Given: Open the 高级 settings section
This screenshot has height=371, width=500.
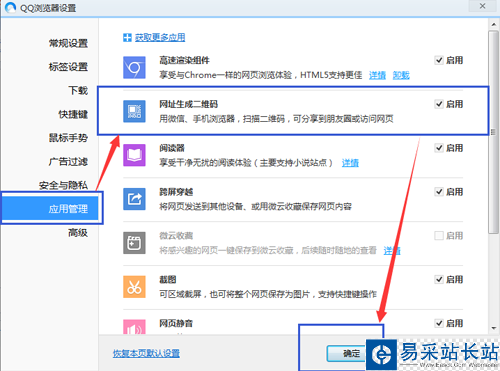Looking at the screenshot, I should (x=78, y=233).
